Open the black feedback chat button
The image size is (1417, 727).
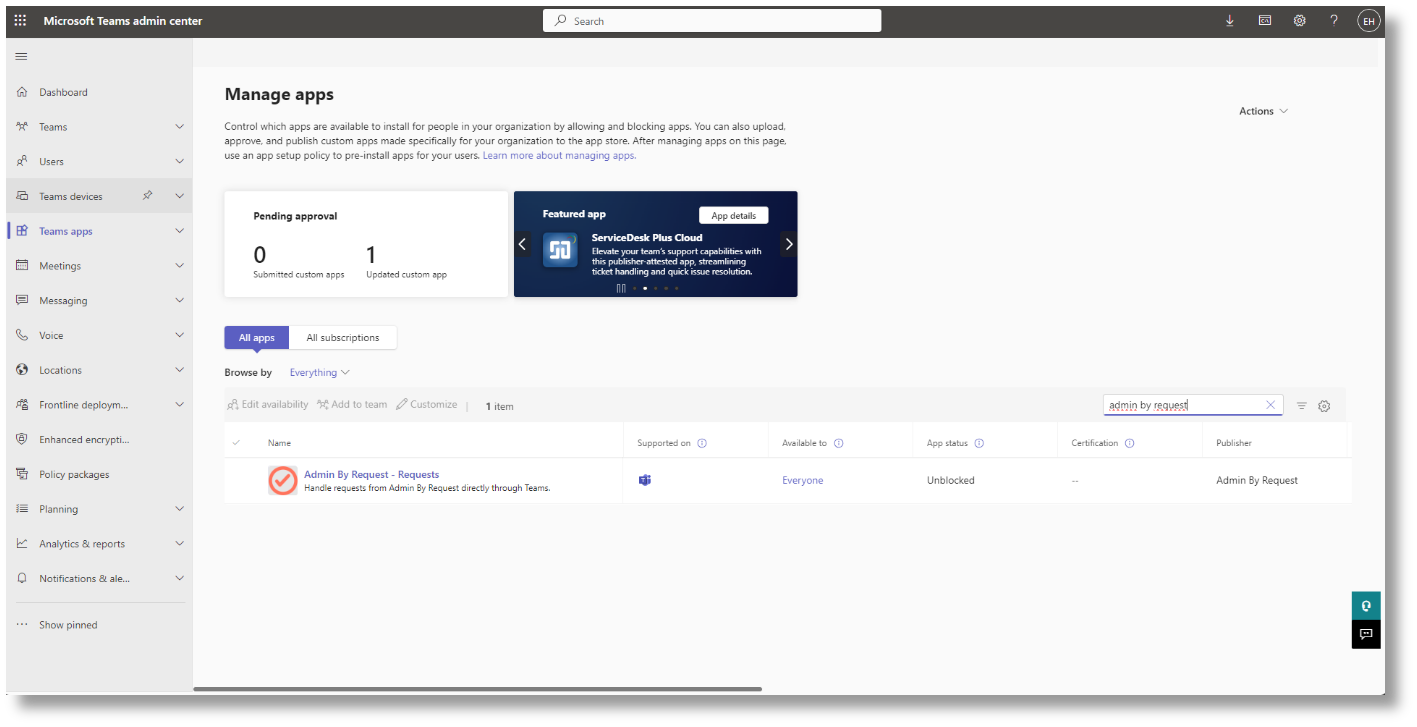pos(1366,634)
